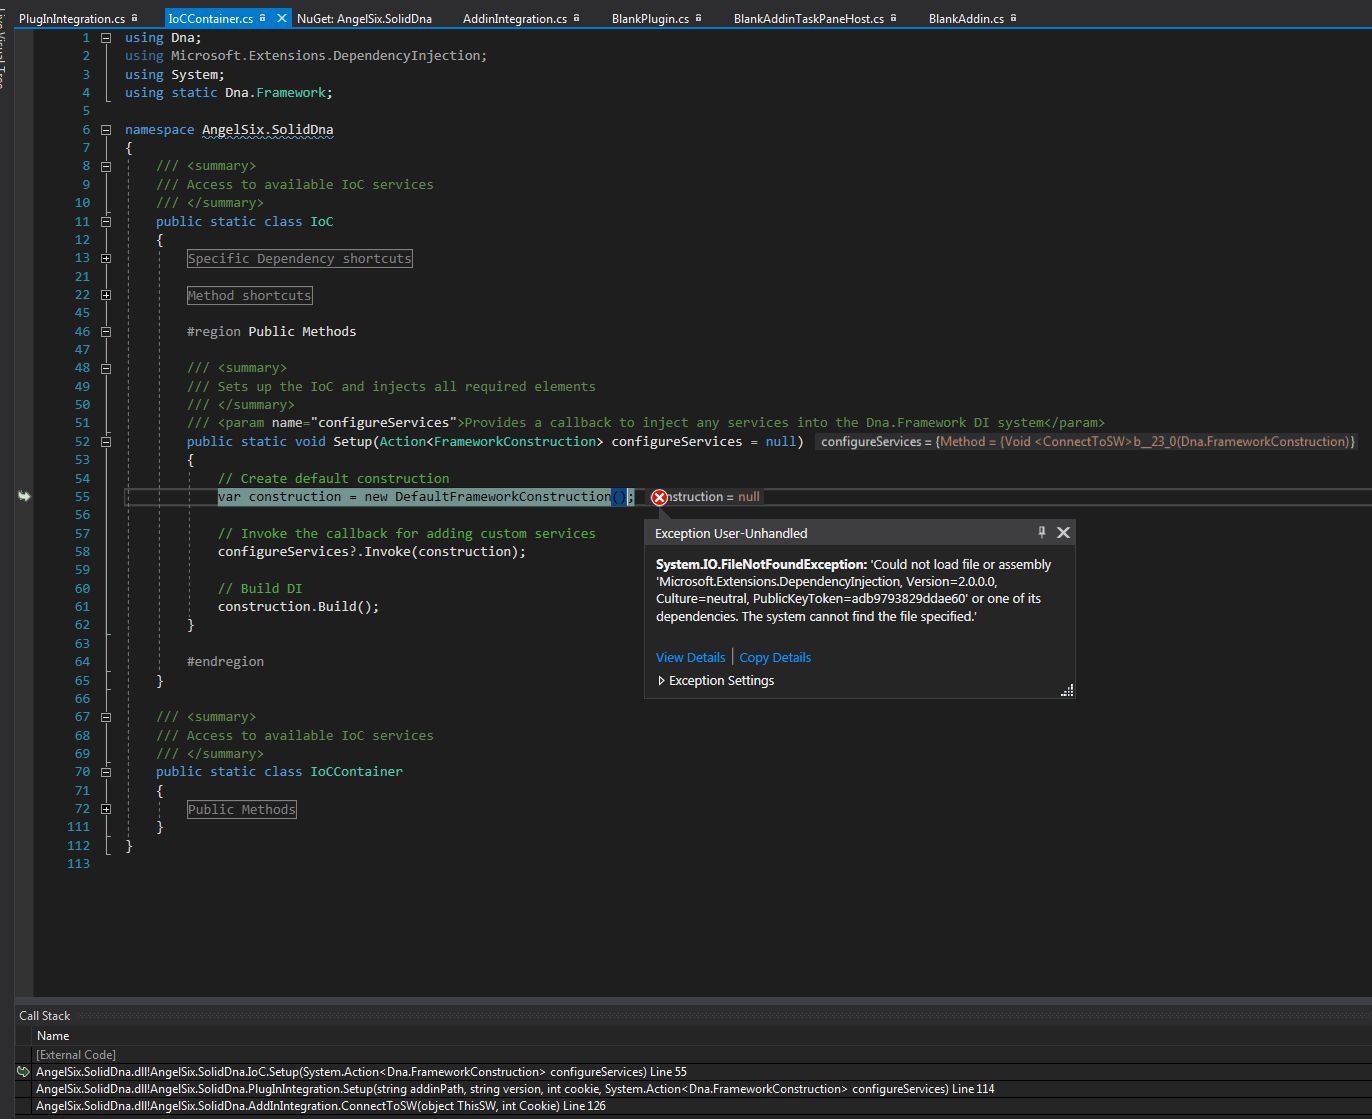The height and width of the screenshot is (1119, 1372).
Task: Open the NuGet: AngelSix.SolidDna tab
Action: point(362,16)
